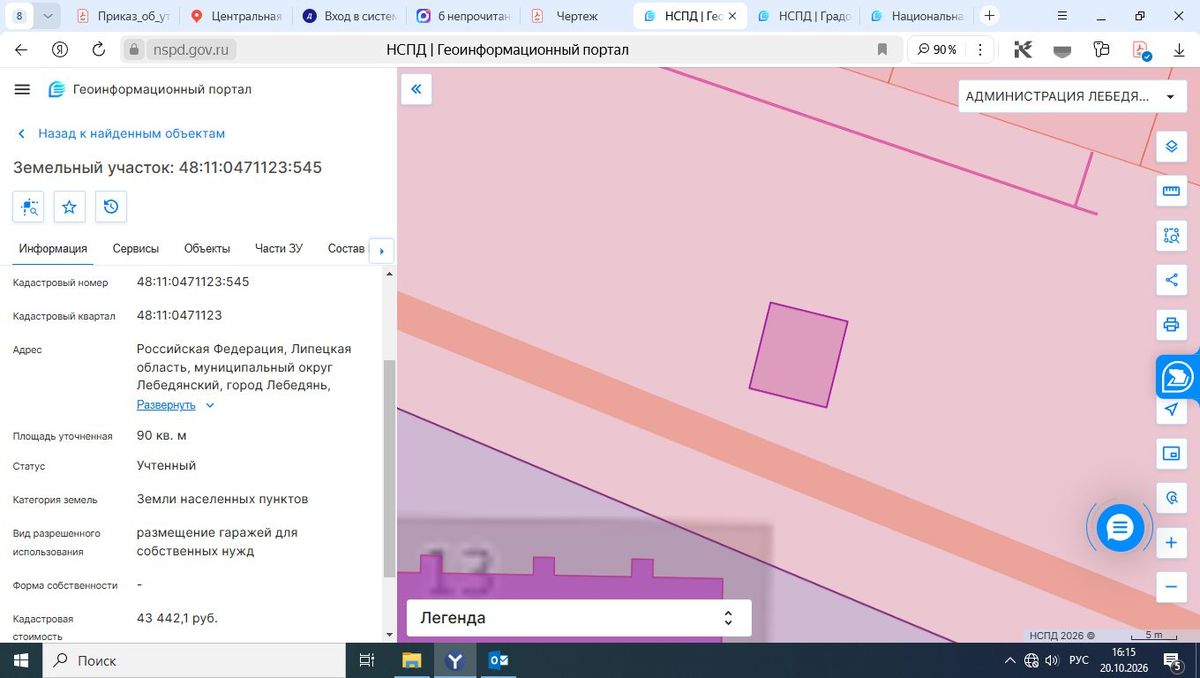The width and height of the screenshot is (1200, 678).
Task: Locate my position on the map
Action: pos(1171,410)
